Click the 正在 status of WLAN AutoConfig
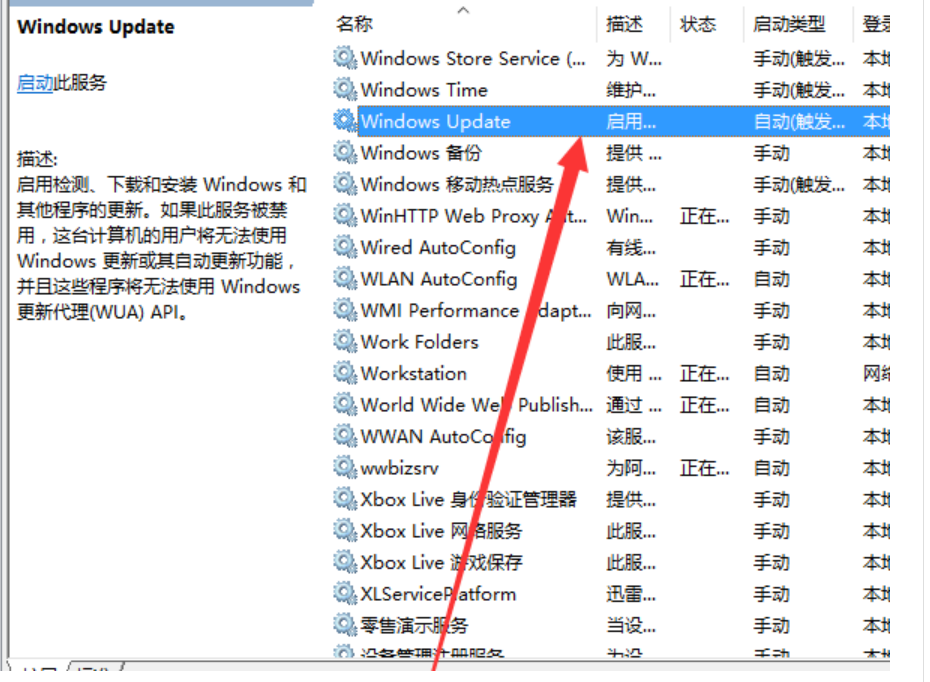930x682 pixels. coord(705,279)
